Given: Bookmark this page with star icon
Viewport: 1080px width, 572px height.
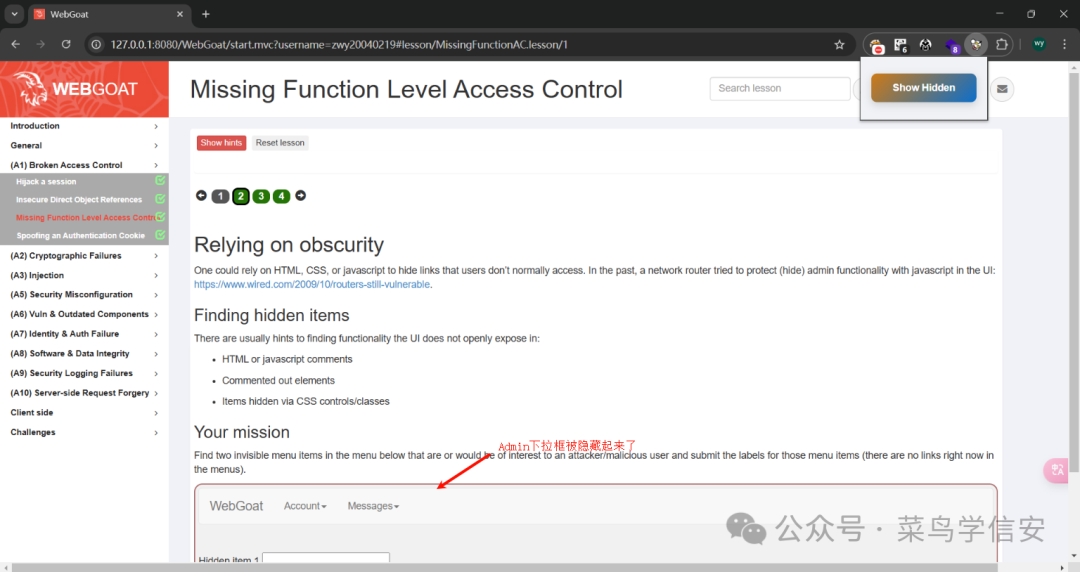Looking at the screenshot, I should click(839, 45).
